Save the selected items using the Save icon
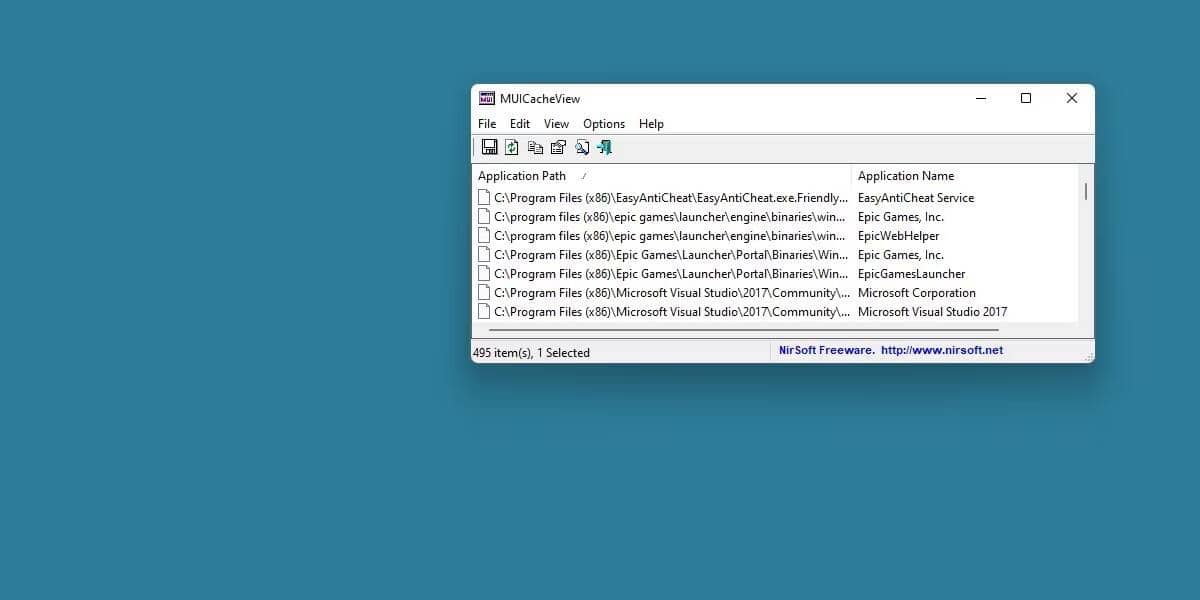 pyautogui.click(x=490, y=147)
